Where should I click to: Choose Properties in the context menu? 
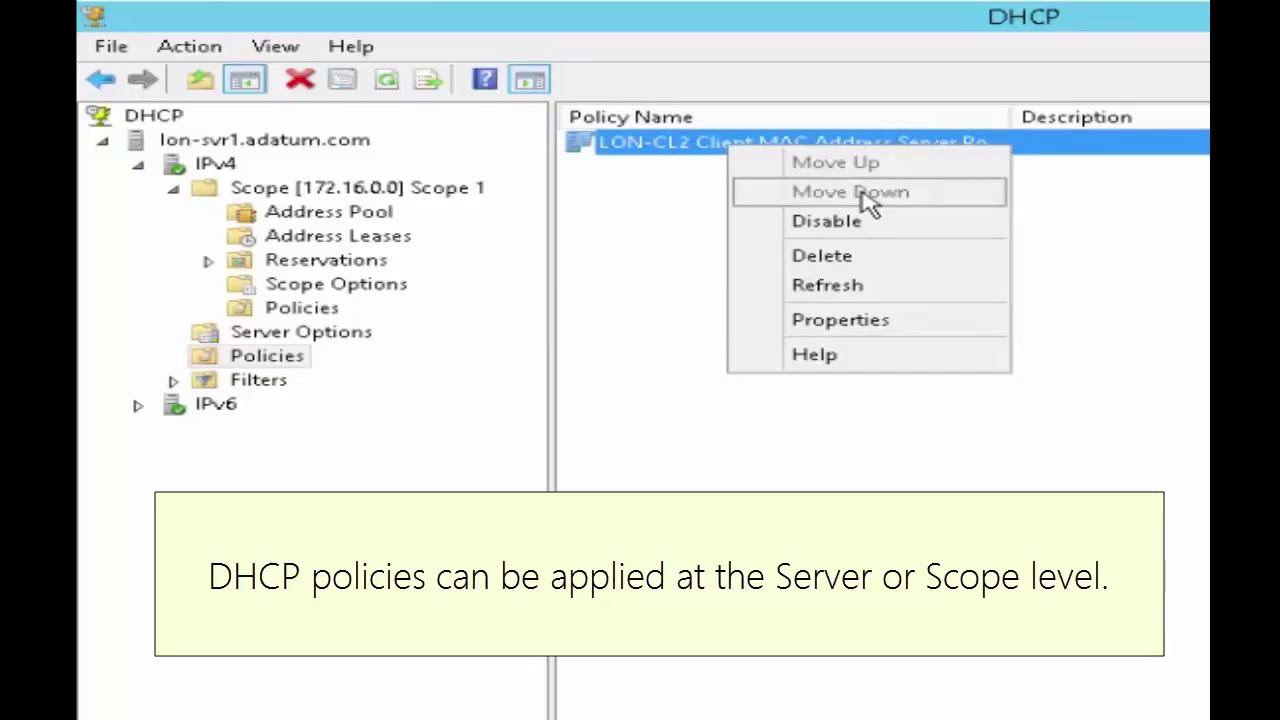click(869, 320)
